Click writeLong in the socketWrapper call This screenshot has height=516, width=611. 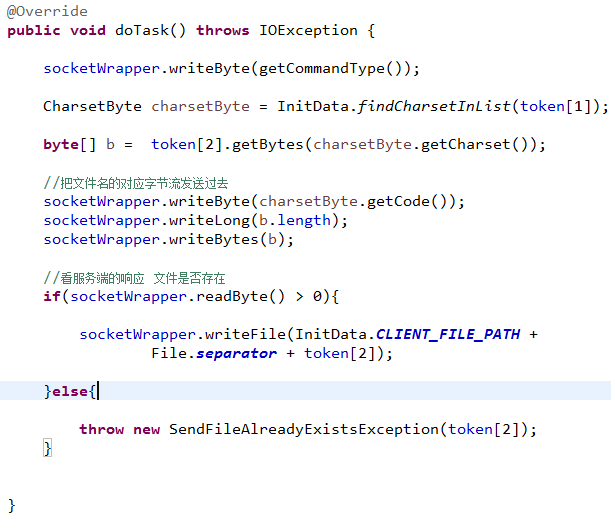click(209, 221)
